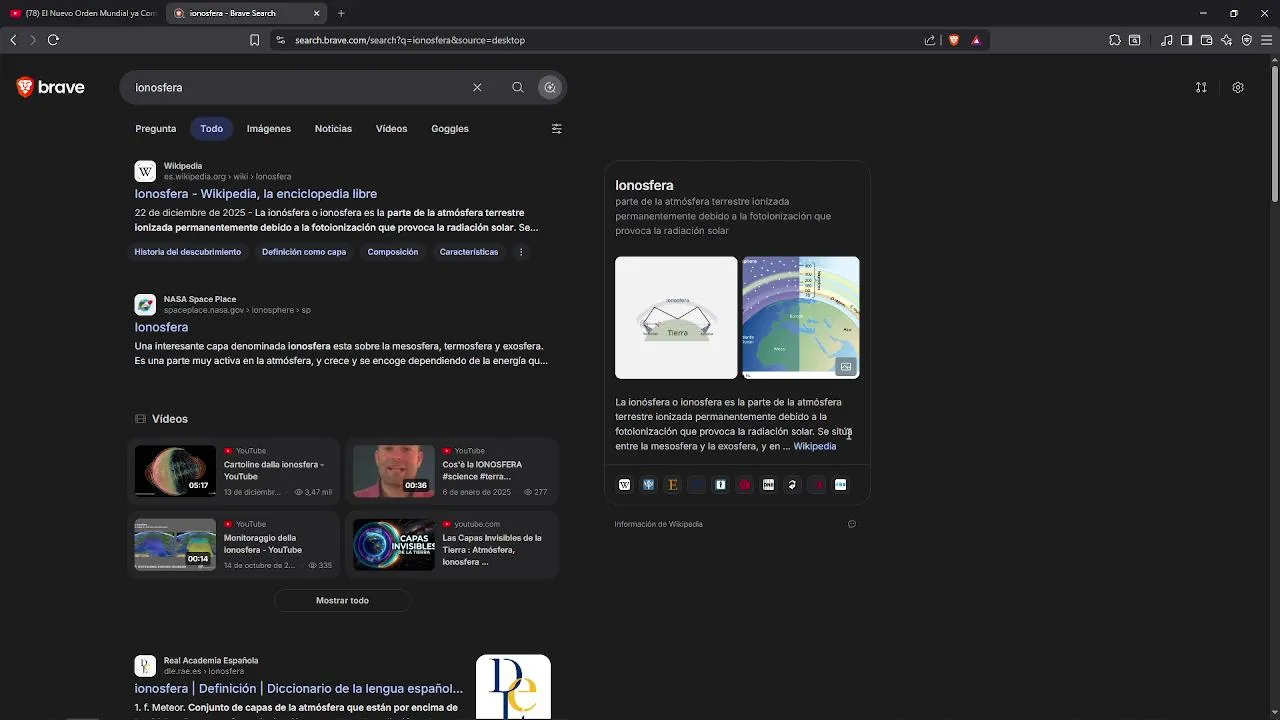Viewport: 1280px width, 720px height.
Task: Play 'Monitoraggio della ionosfera' video
Action: coord(233,545)
